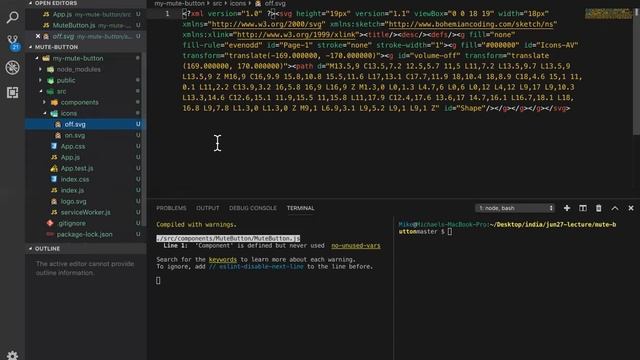This screenshot has height=360, width=640.
Task: Collapse the src folder
Action: tap(40, 91)
